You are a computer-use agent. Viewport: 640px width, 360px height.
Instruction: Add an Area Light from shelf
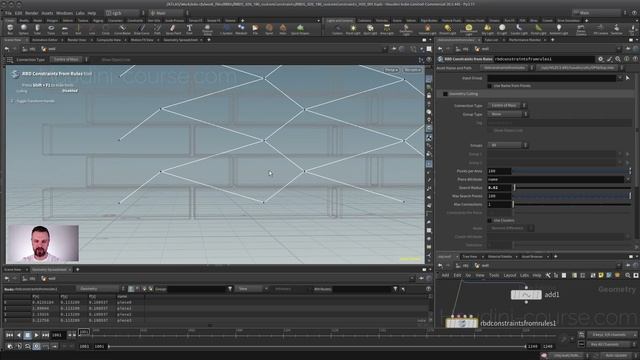387,29
